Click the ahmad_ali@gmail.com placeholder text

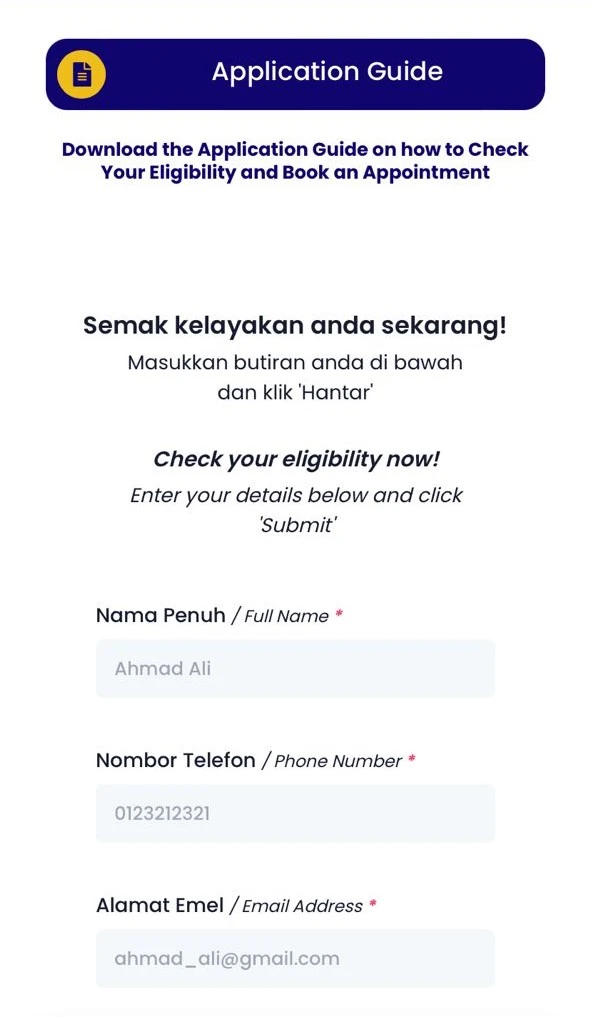[x=227, y=959]
